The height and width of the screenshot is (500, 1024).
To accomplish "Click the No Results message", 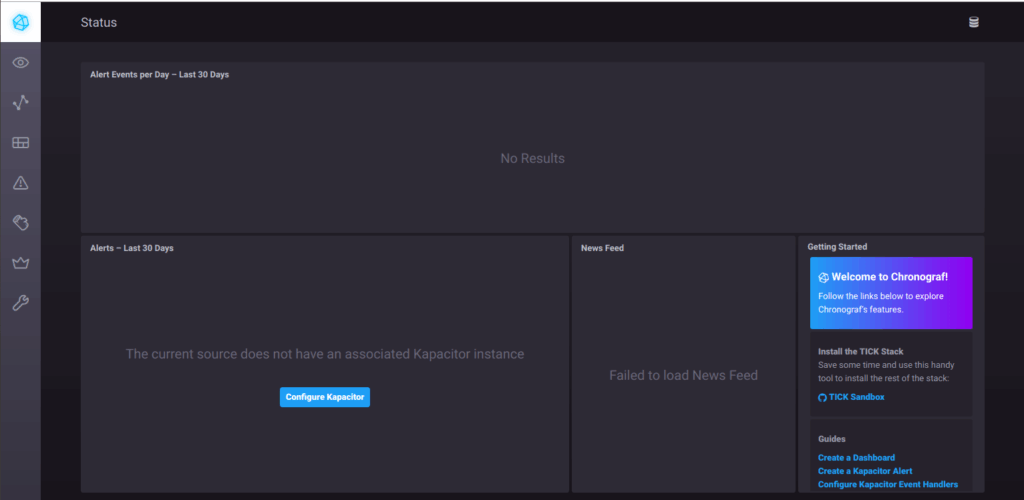I will (x=532, y=159).
